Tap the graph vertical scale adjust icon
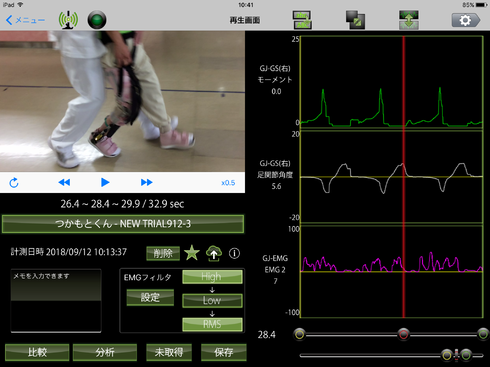The width and height of the screenshot is (490, 367). click(409, 20)
